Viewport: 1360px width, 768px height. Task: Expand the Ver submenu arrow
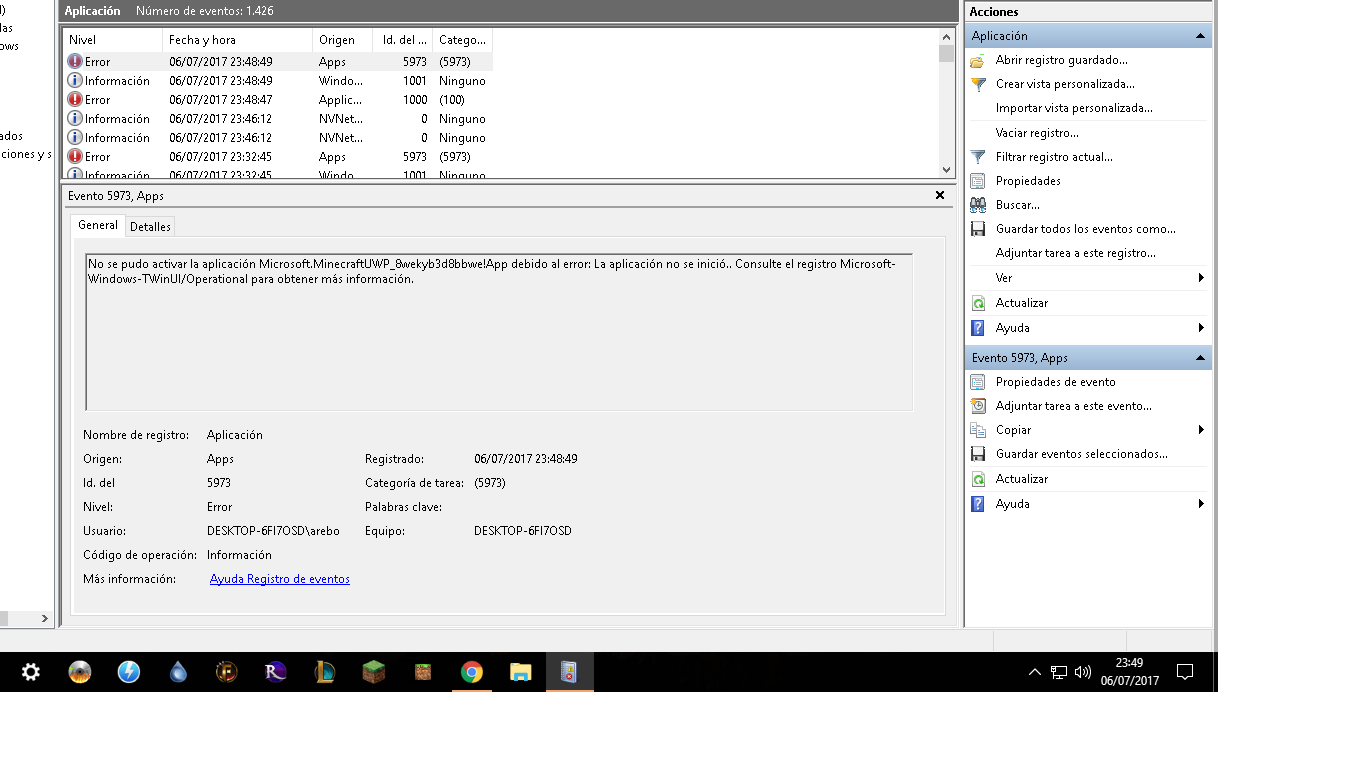(1201, 278)
